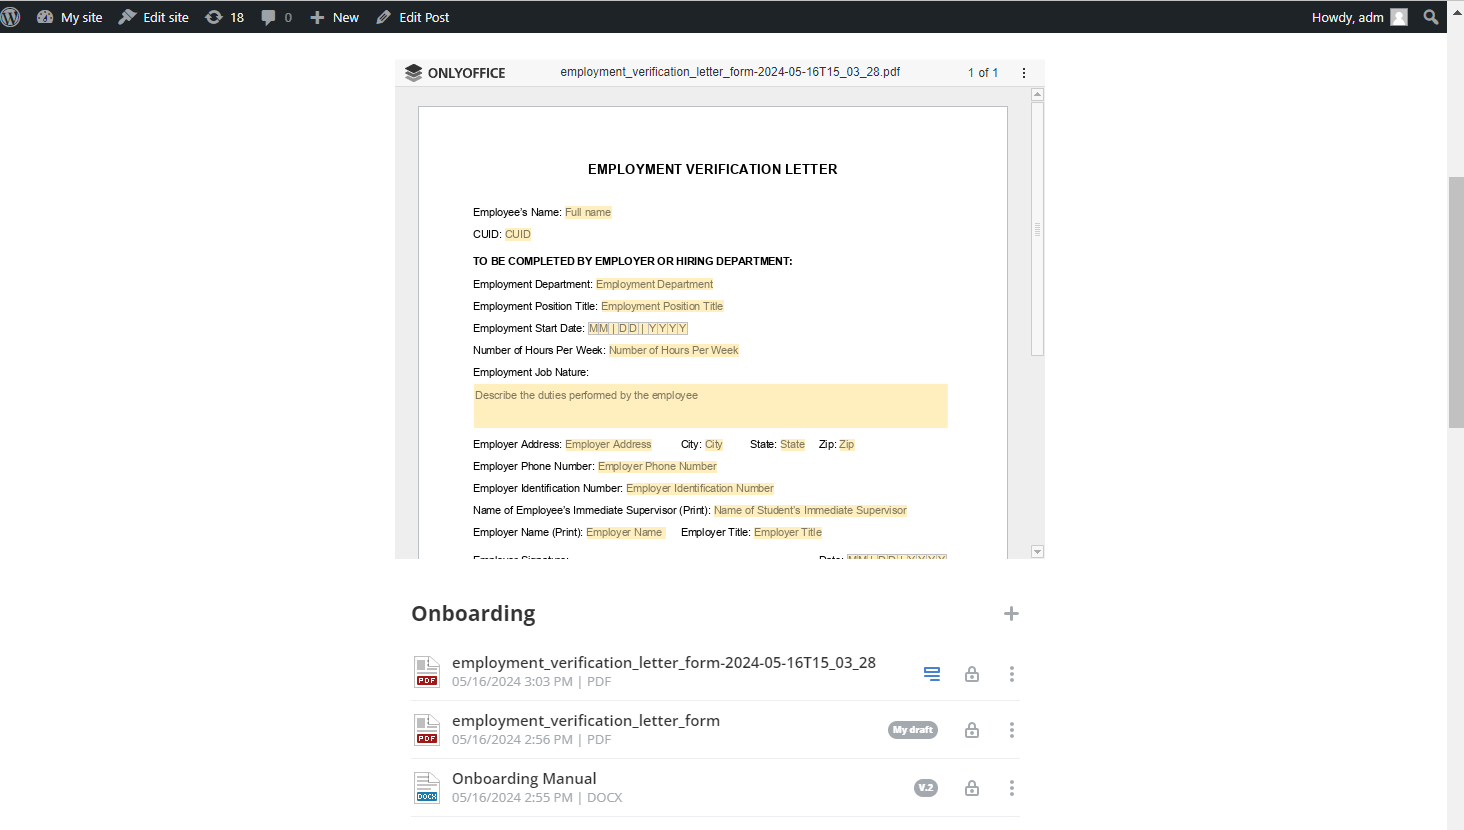Click the Zip form field

click(x=847, y=444)
